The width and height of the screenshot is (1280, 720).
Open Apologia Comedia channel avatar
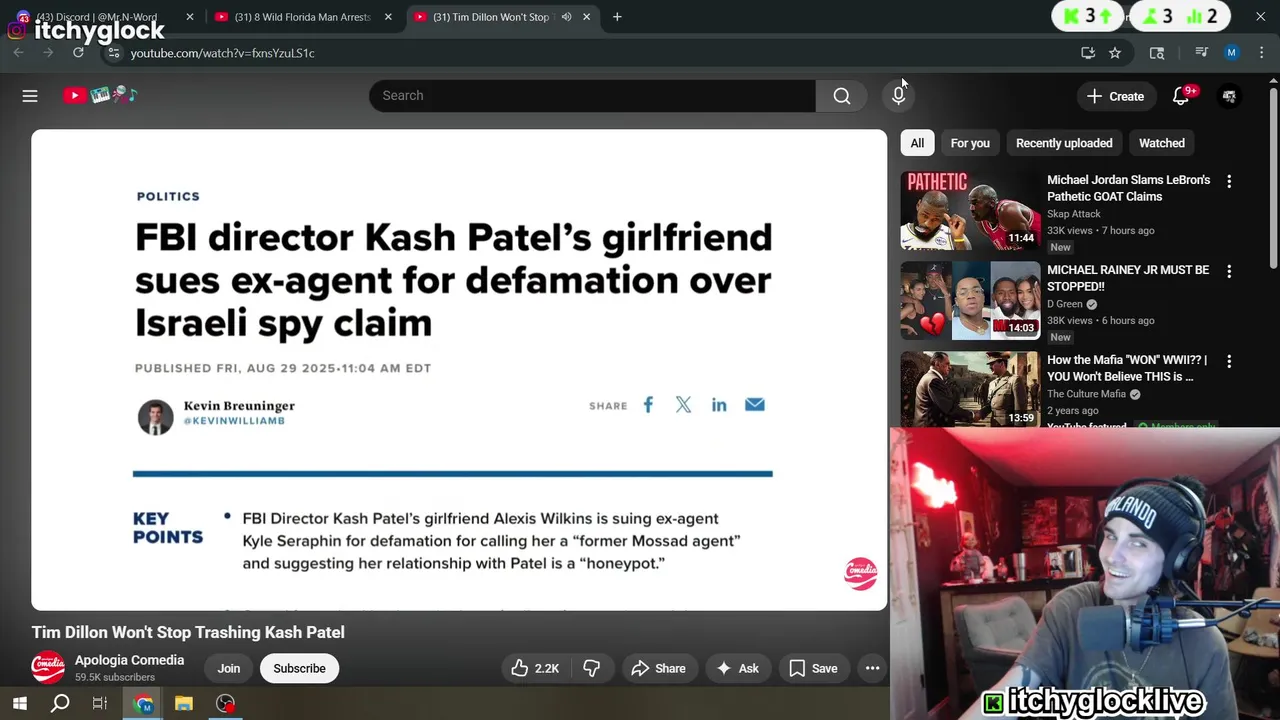tap(48, 667)
